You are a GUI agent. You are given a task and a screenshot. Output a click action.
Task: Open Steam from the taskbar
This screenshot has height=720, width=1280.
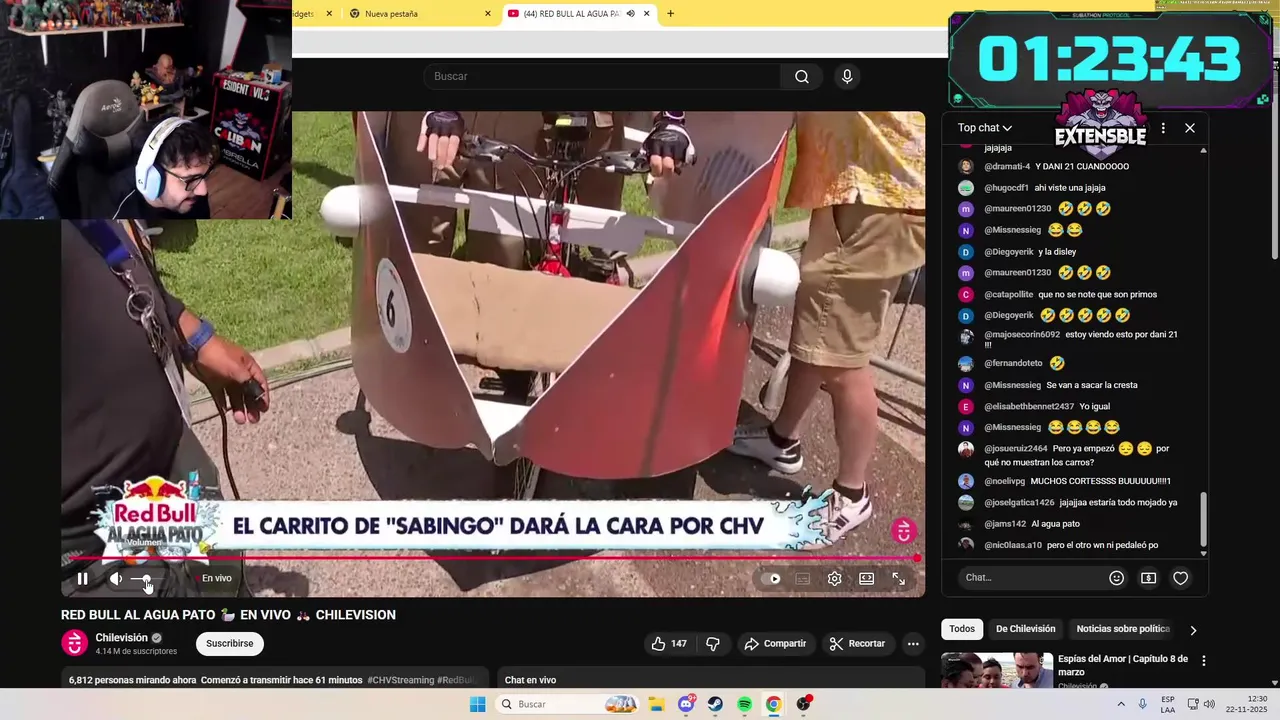point(716,704)
